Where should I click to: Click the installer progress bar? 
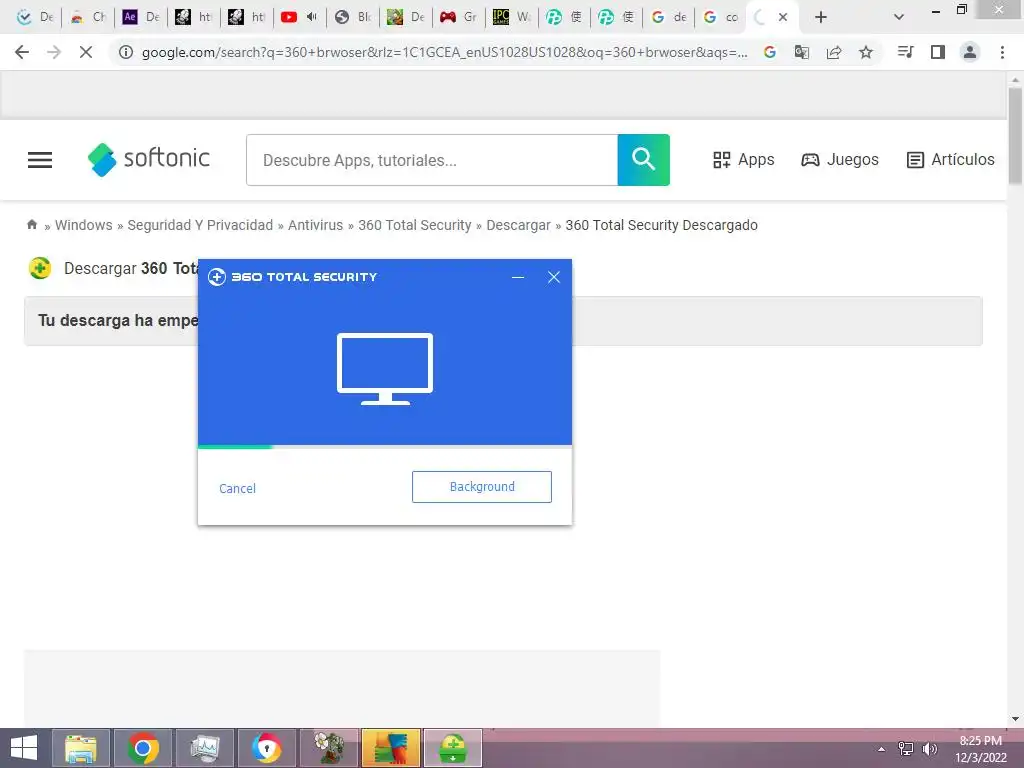click(x=385, y=447)
